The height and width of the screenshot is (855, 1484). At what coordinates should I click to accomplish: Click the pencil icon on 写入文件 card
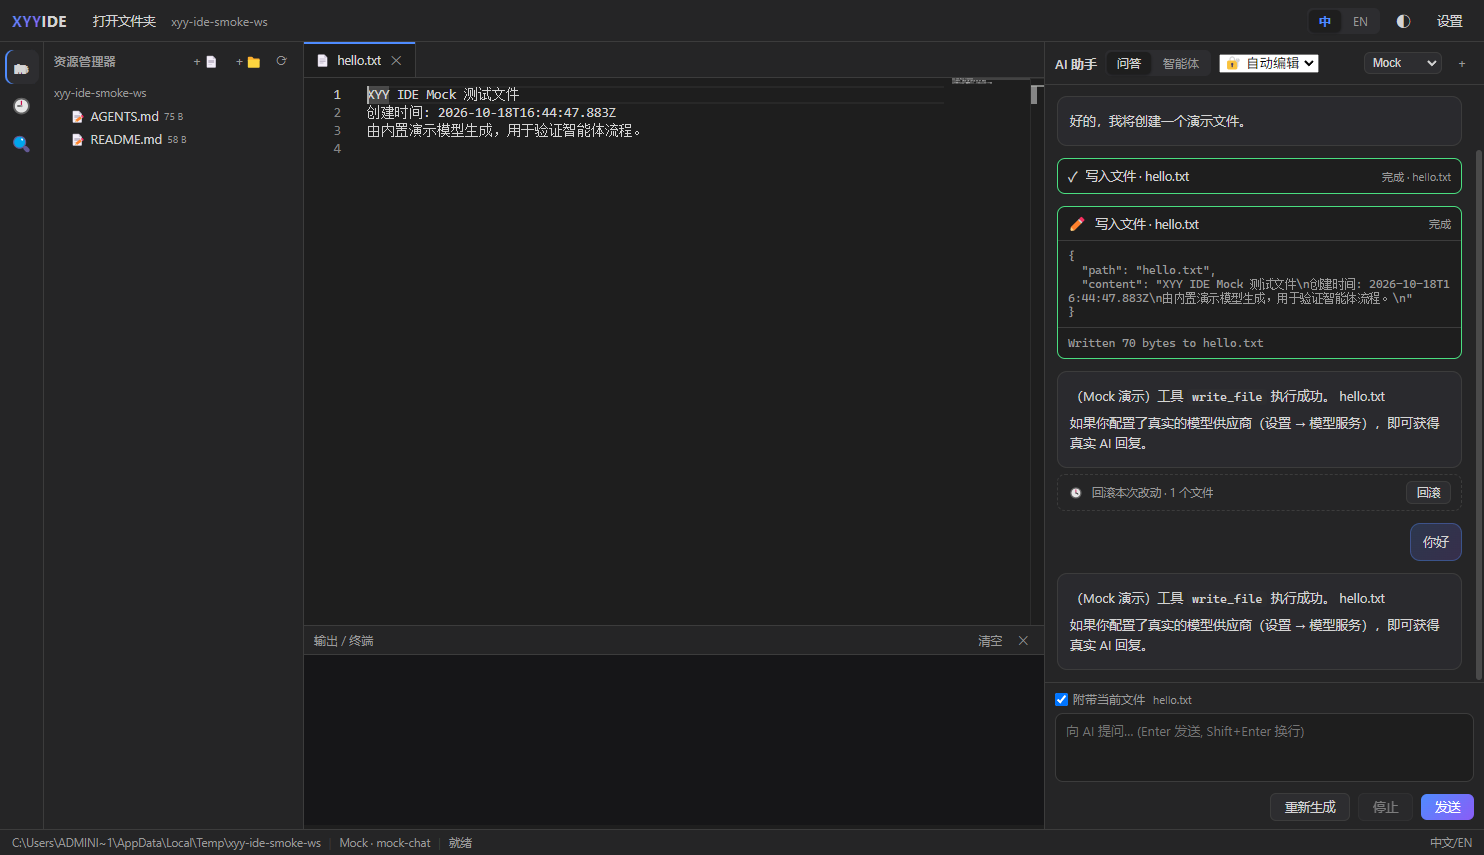tap(1077, 224)
